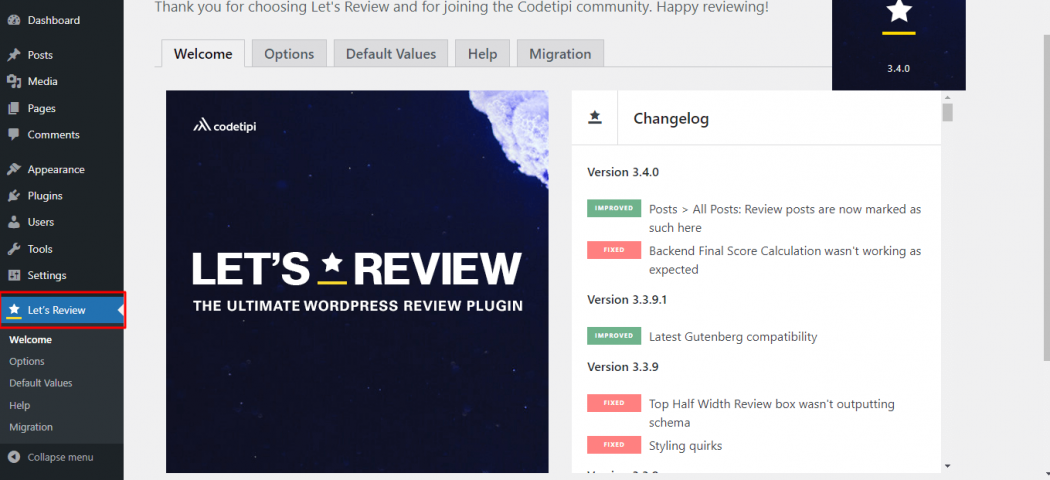This screenshot has height=480, width=1050.
Task: Open the Migration submenu link
Action: point(31,427)
